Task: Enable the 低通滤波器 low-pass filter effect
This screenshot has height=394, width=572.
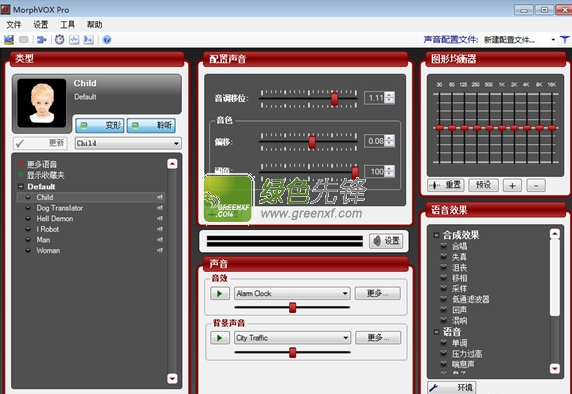Action: click(x=444, y=299)
